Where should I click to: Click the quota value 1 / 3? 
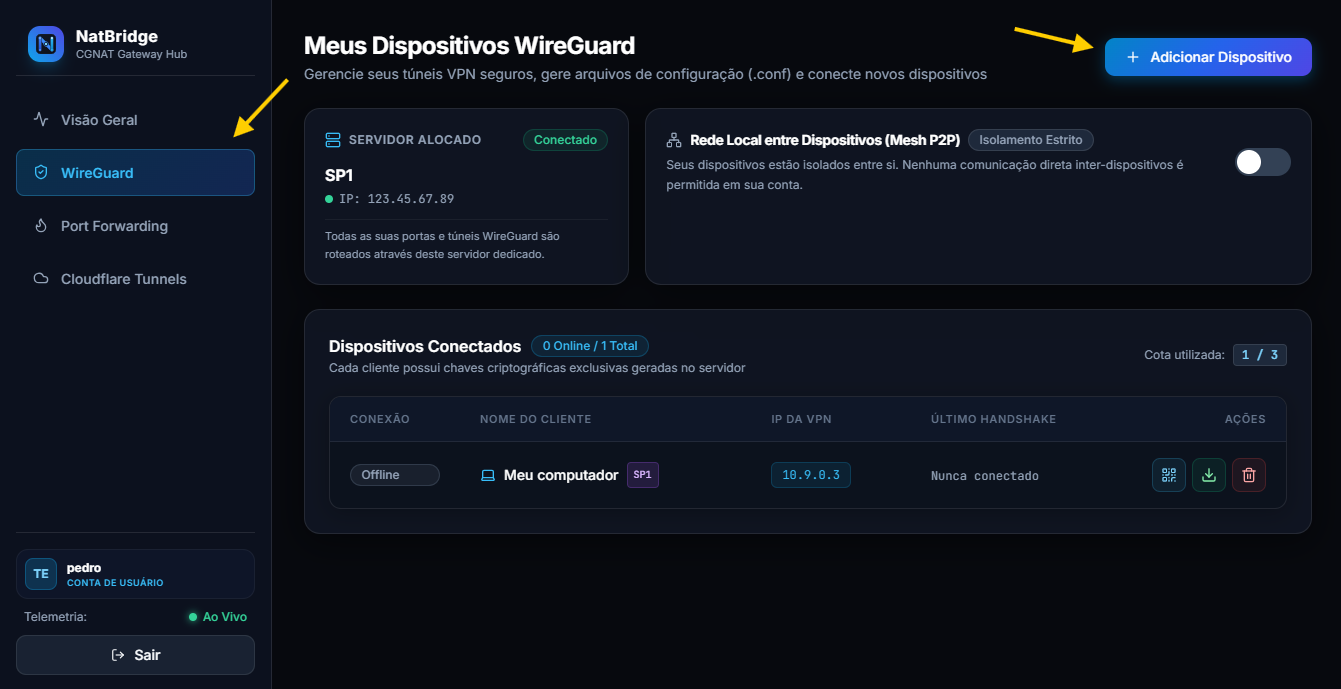(x=1260, y=354)
